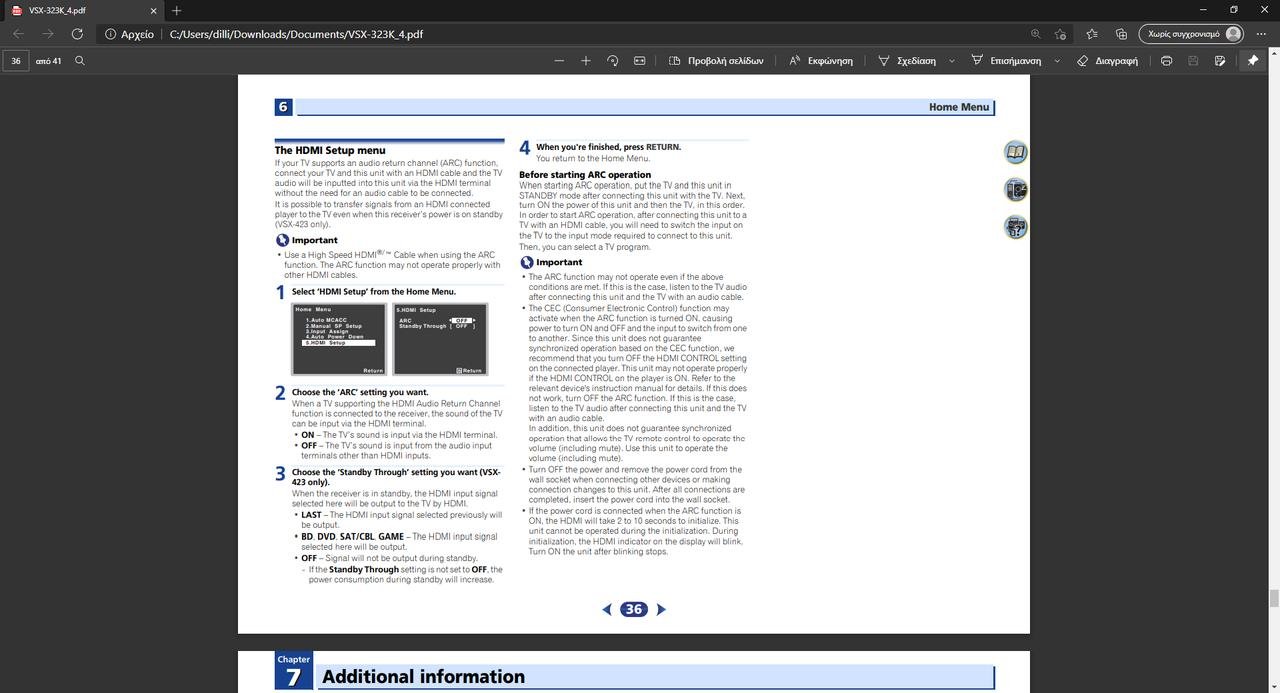Click the page 36 number badge
Image resolution: width=1280 pixels, height=693 pixels.
click(633, 609)
